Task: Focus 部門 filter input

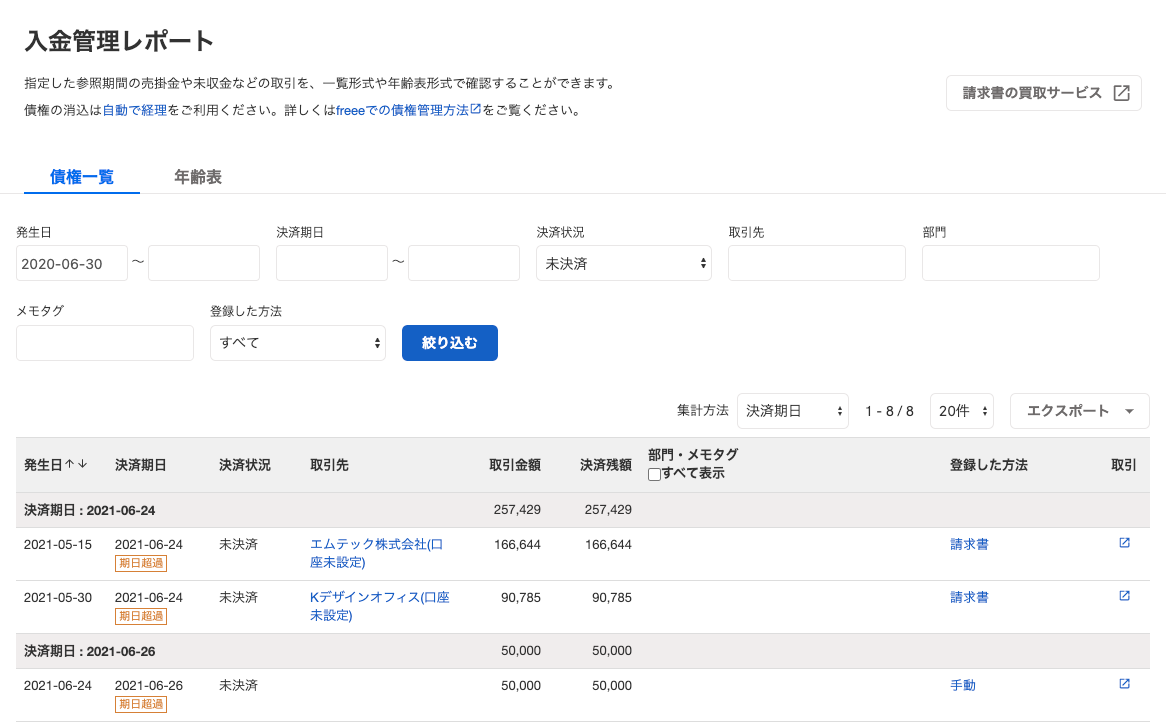Action: tap(1011, 263)
